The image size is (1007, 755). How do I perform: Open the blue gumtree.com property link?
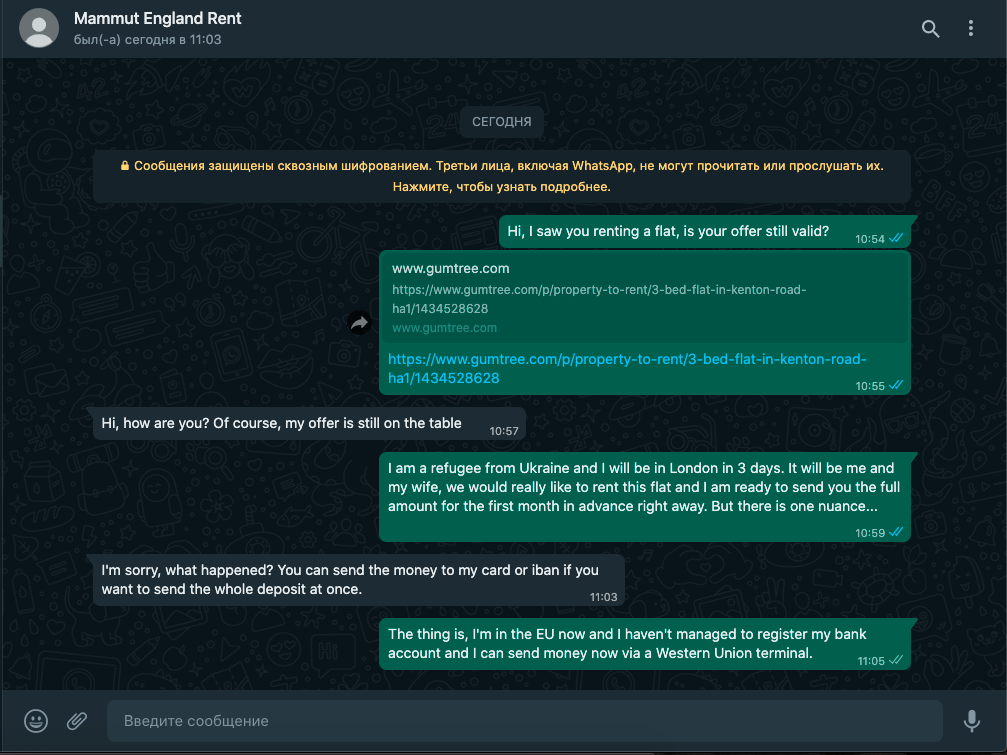point(627,369)
